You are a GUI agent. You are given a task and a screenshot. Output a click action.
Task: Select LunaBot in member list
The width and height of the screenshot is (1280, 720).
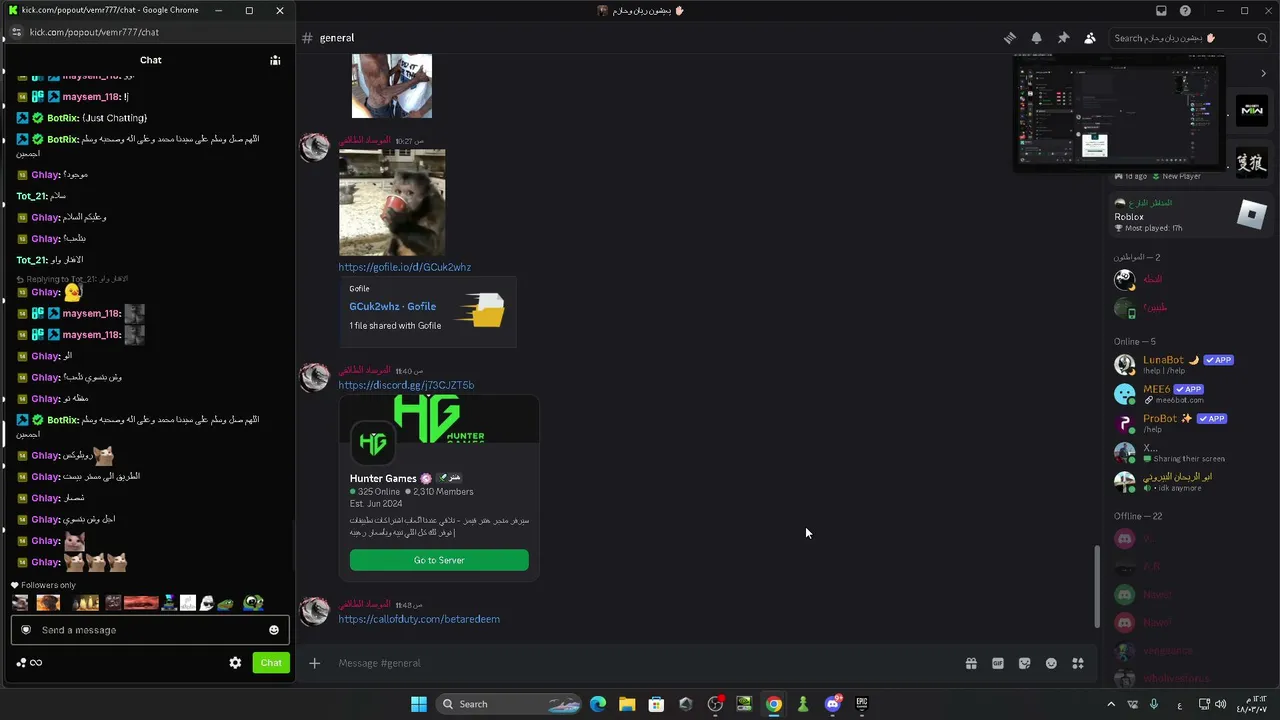pyautogui.click(x=1186, y=364)
